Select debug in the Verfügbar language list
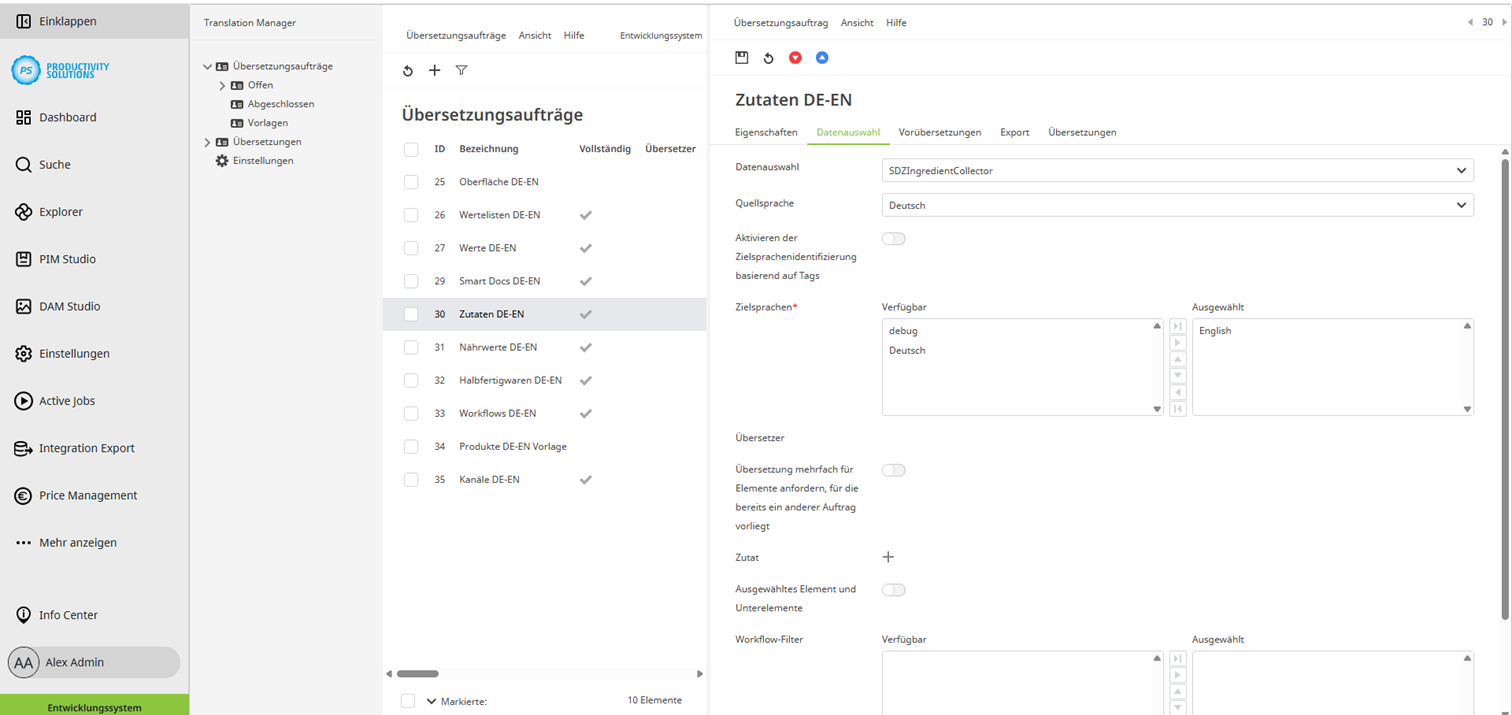 click(903, 330)
